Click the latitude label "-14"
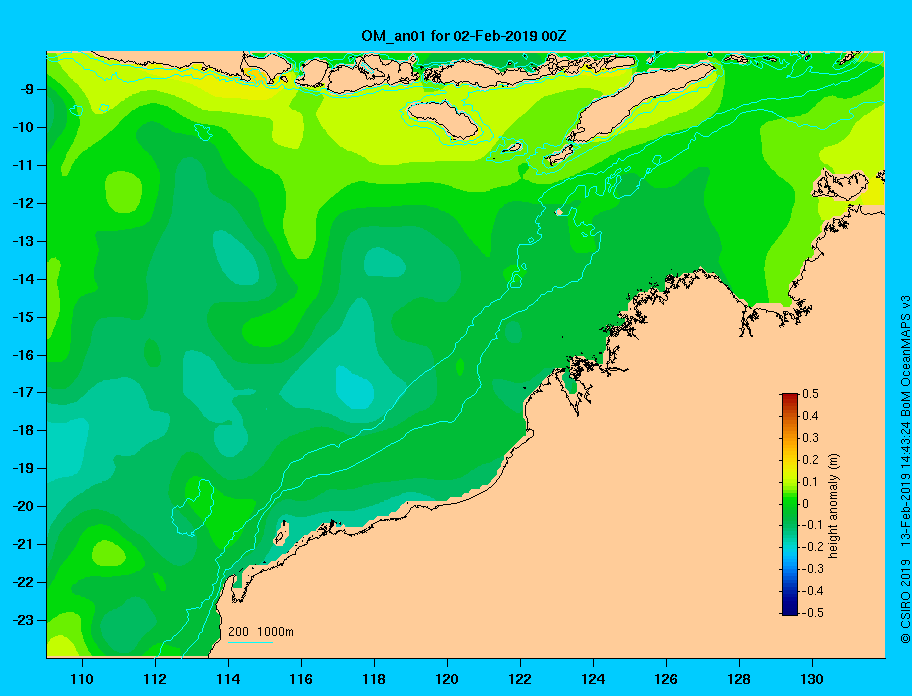 22,279
